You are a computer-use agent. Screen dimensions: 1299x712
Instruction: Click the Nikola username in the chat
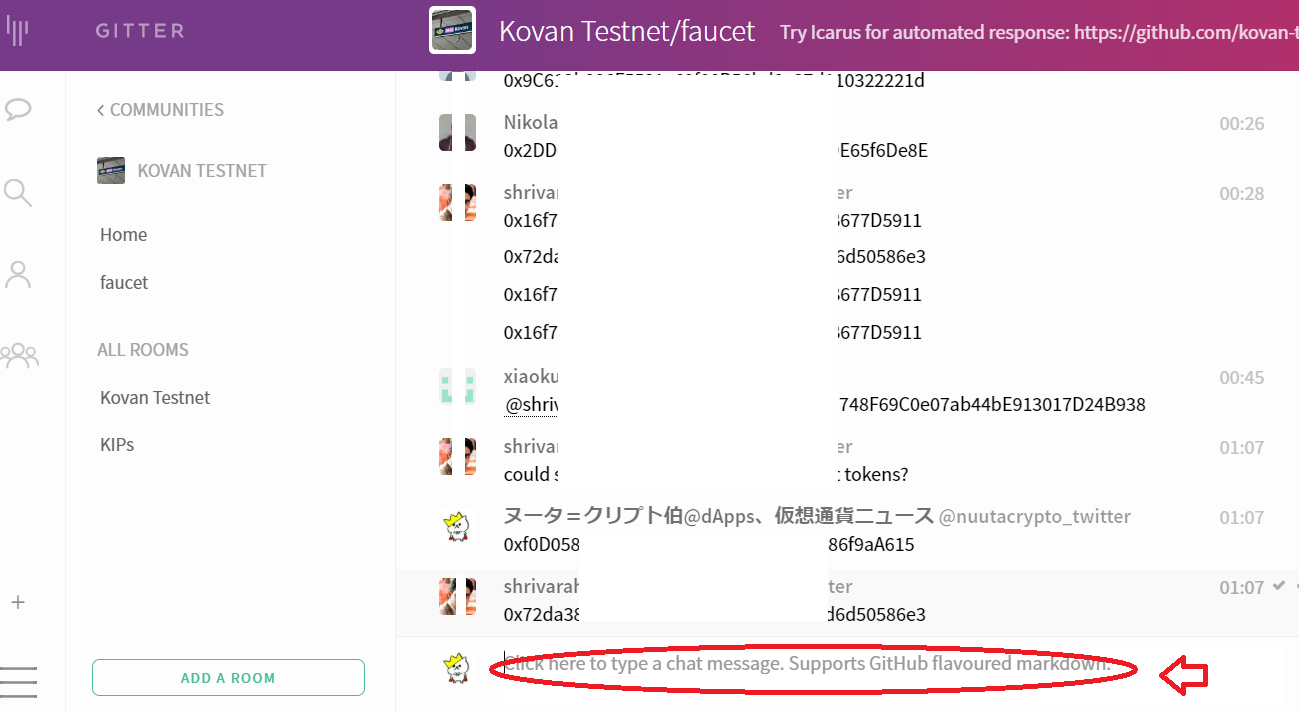tap(530, 123)
